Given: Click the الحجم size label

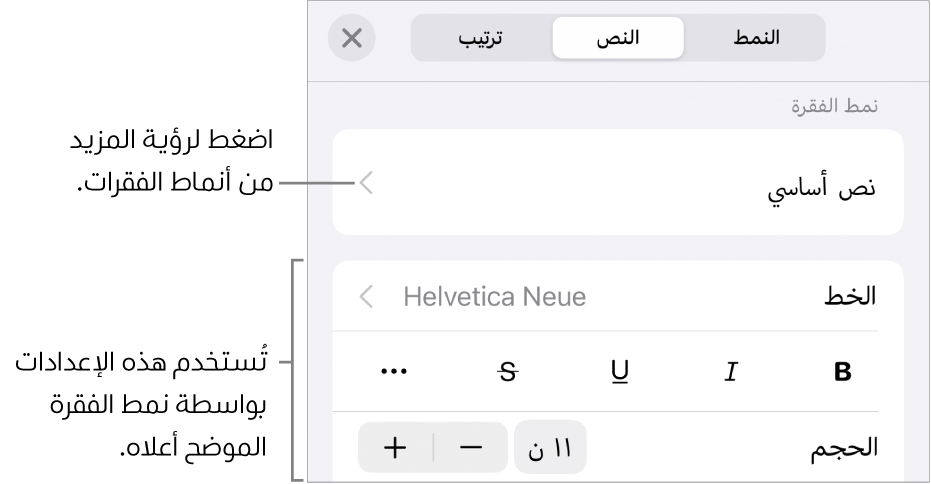Looking at the screenshot, I should click(x=844, y=447).
